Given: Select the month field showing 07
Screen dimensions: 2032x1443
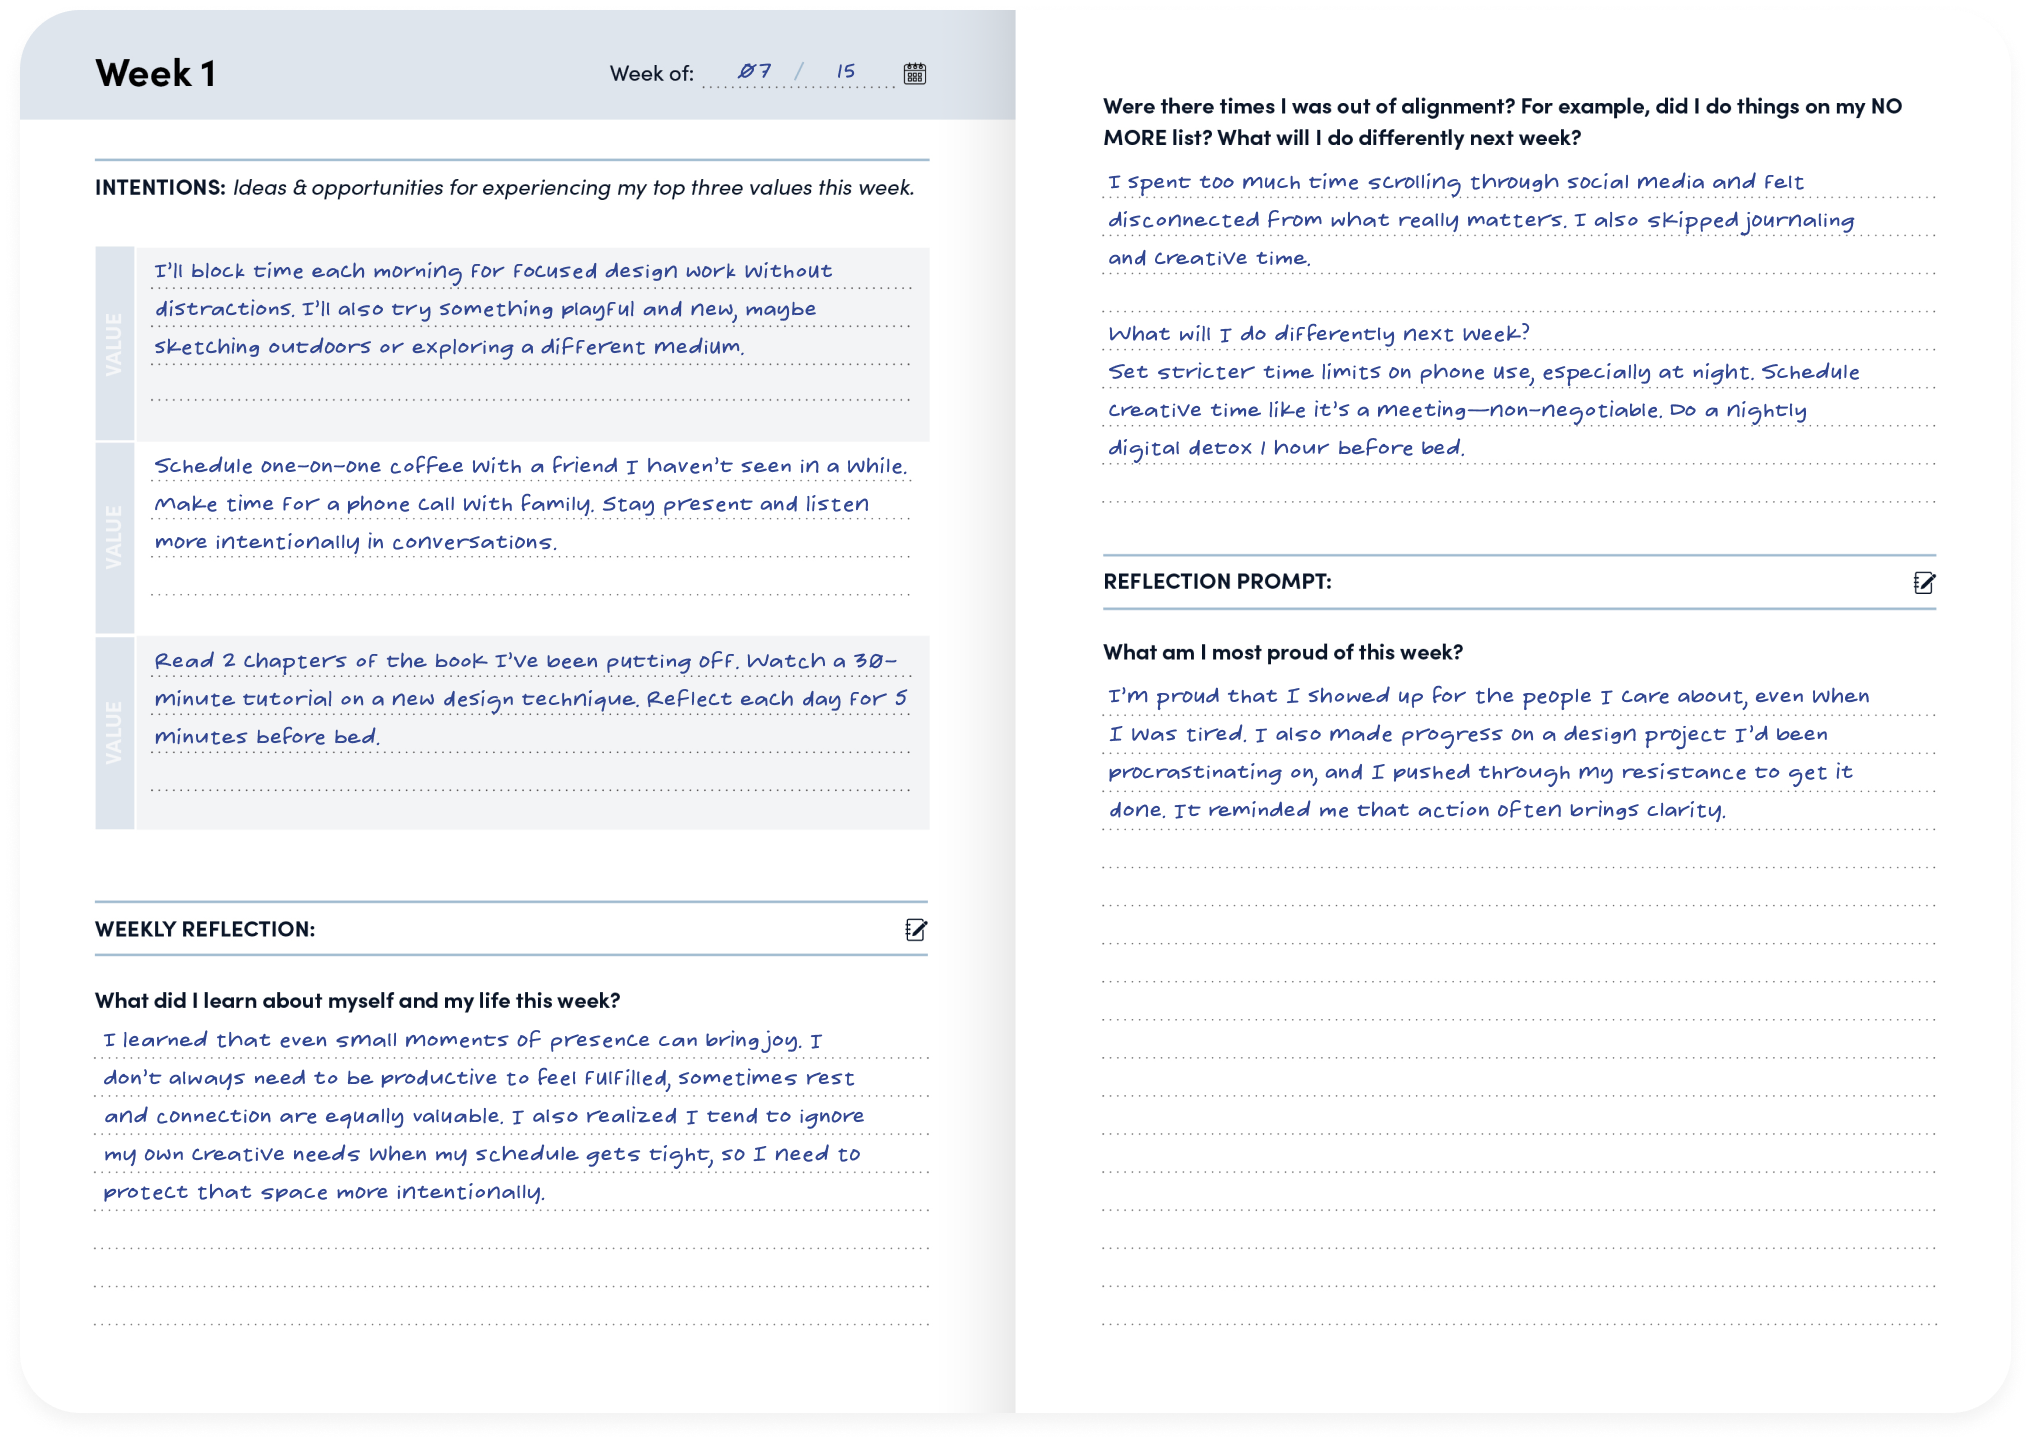Looking at the screenshot, I should tap(754, 72).
